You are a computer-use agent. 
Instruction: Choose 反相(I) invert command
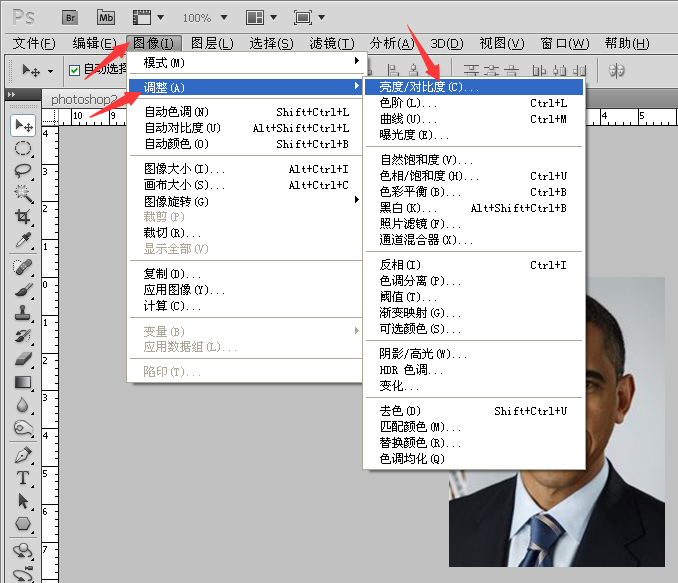(x=474, y=265)
